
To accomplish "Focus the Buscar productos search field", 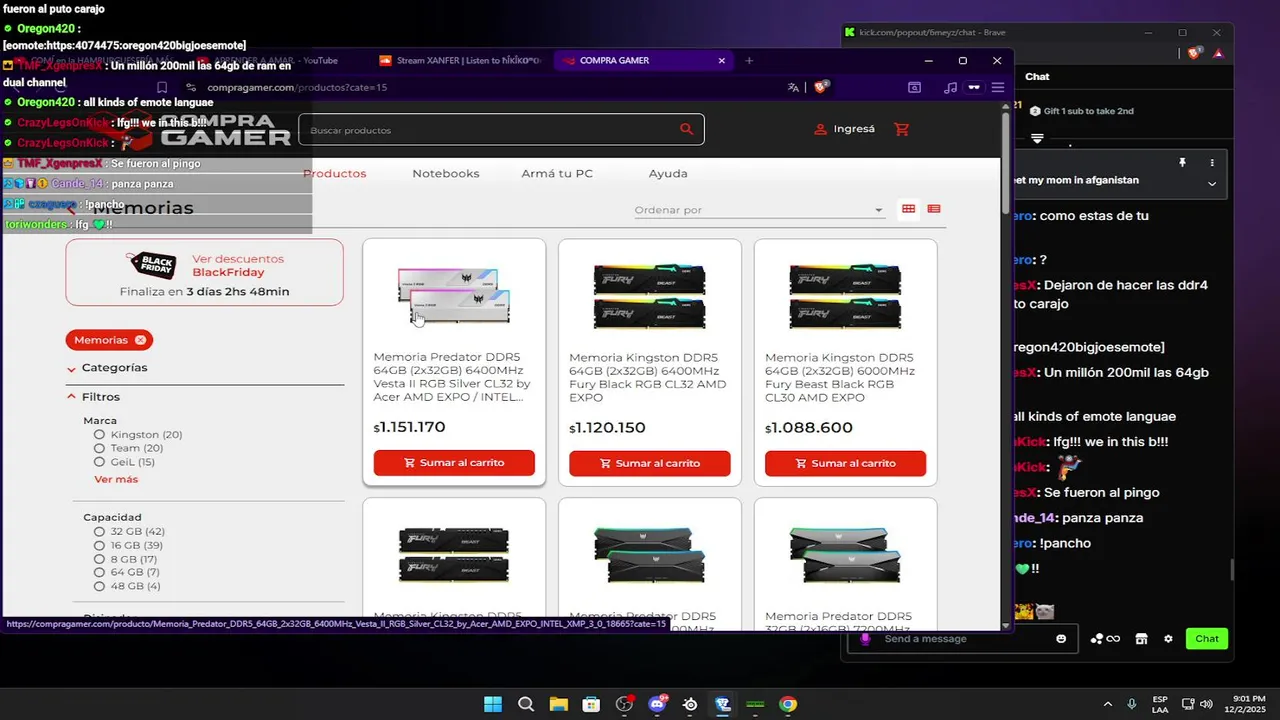I will (501, 130).
